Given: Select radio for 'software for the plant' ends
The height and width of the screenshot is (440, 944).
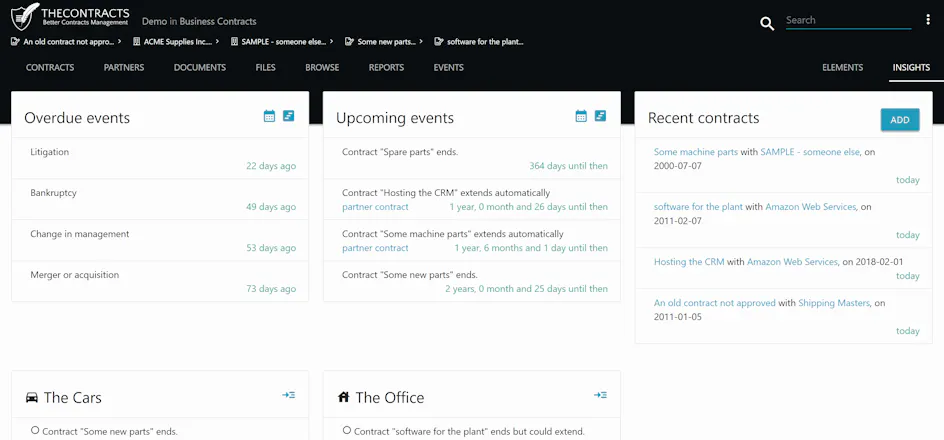Looking at the screenshot, I should (347, 430).
